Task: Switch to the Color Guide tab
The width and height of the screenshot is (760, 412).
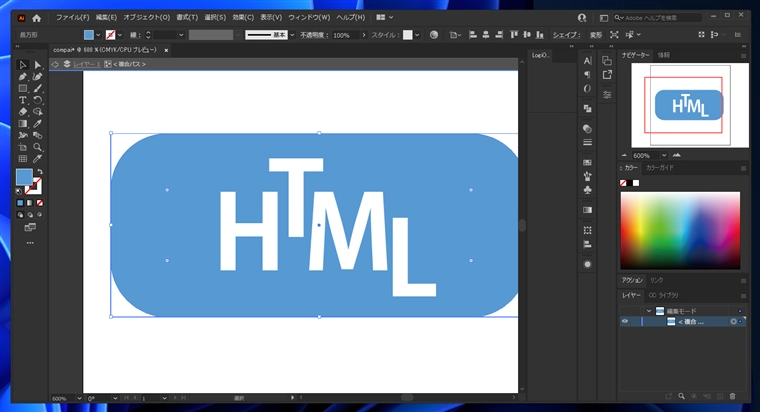Action: (x=660, y=168)
